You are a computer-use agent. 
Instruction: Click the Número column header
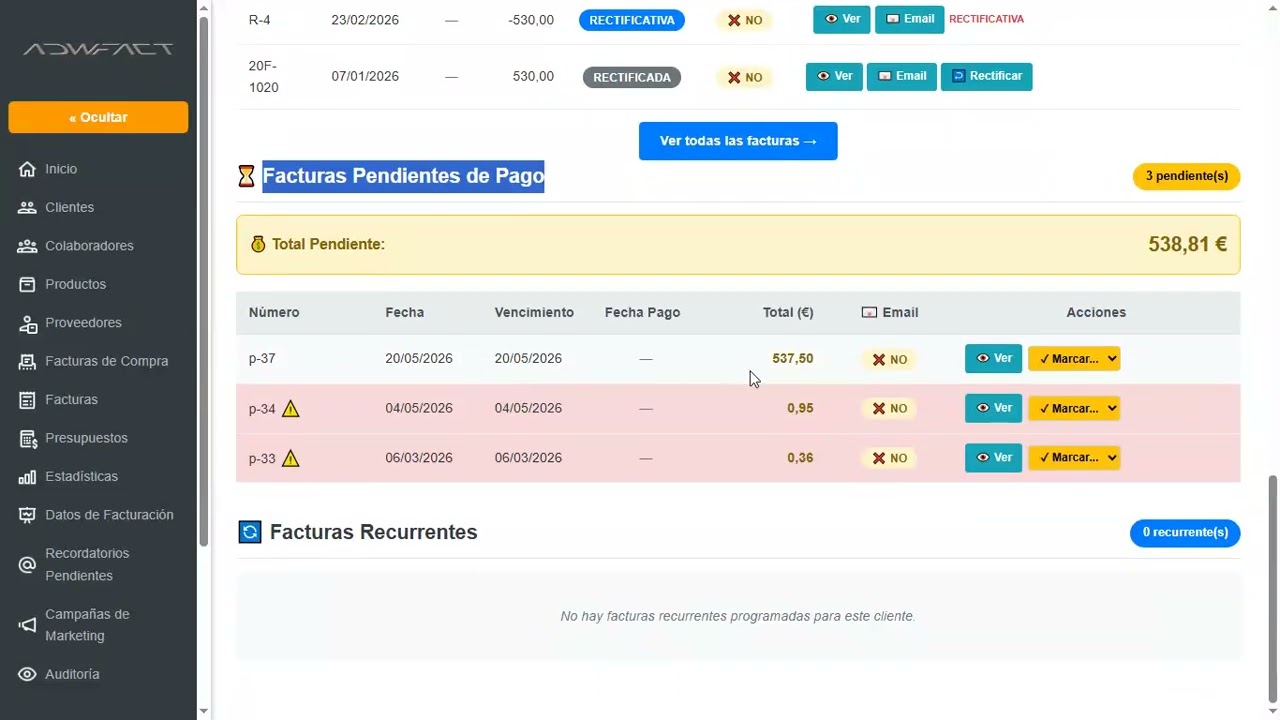(x=274, y=313)
